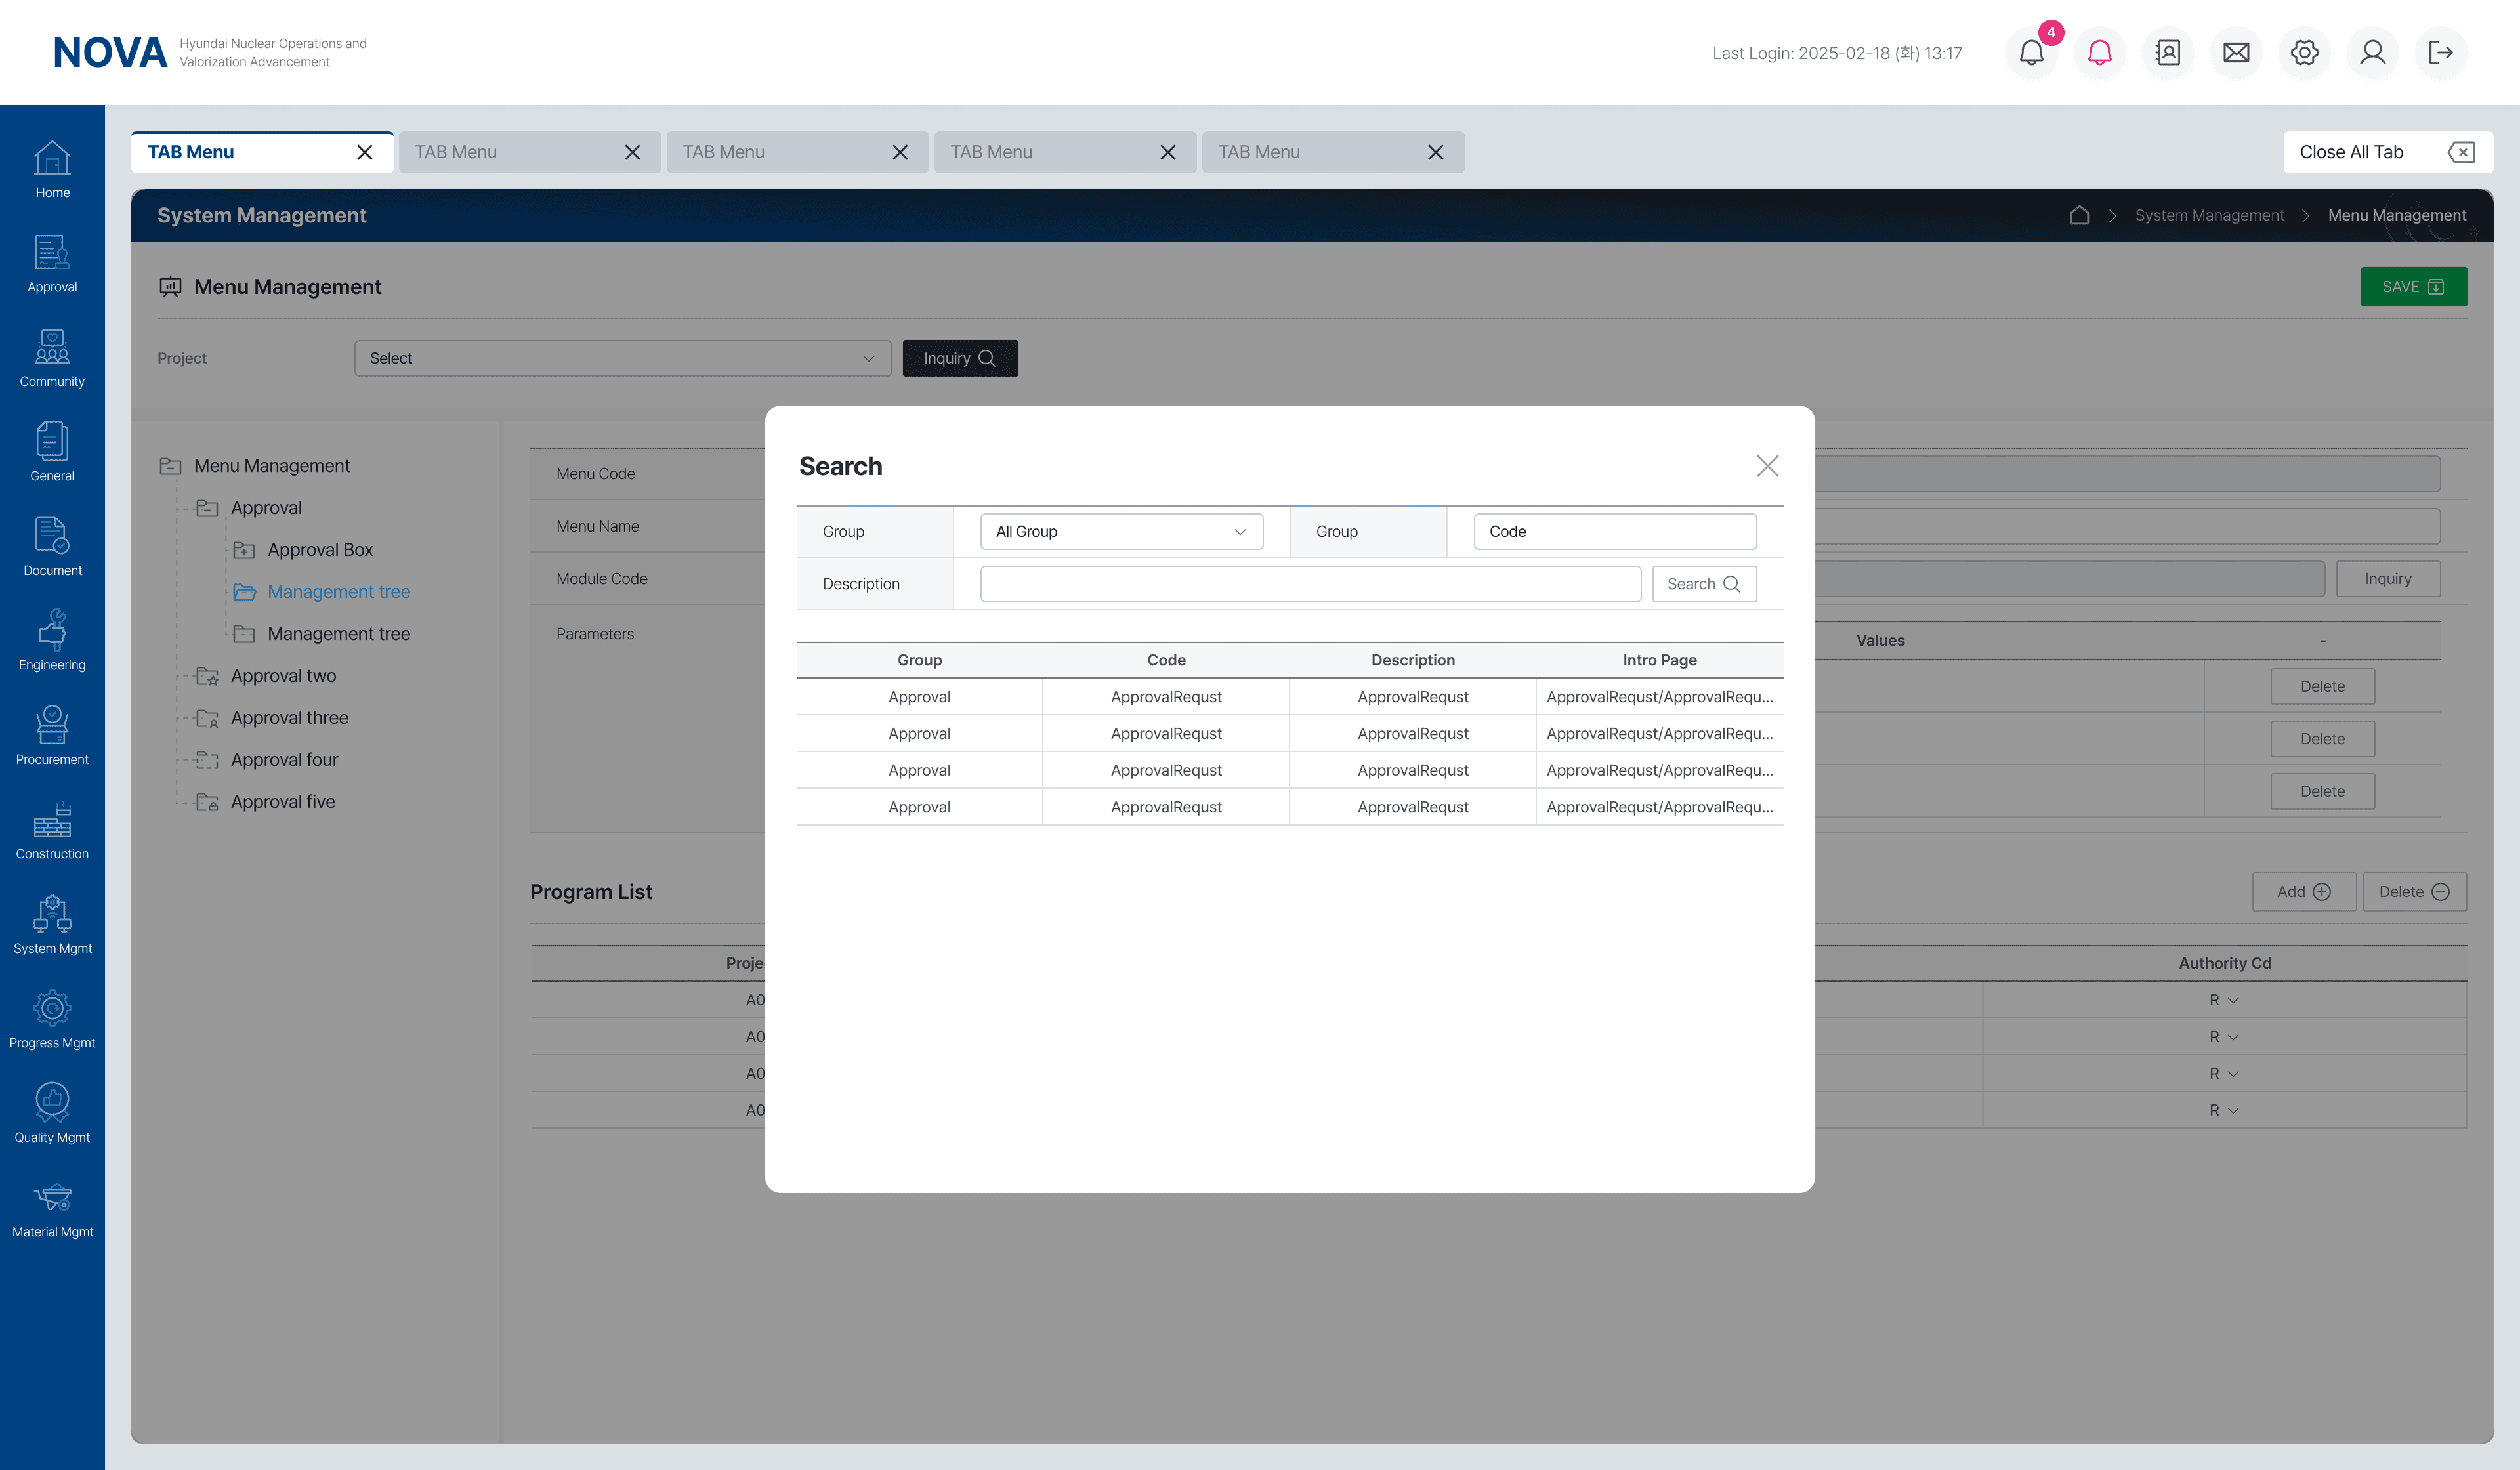Screen dimensions: 2520x1470
Task: Expand first Authority Cd R dropdown
Action: click(2224, 1000)
